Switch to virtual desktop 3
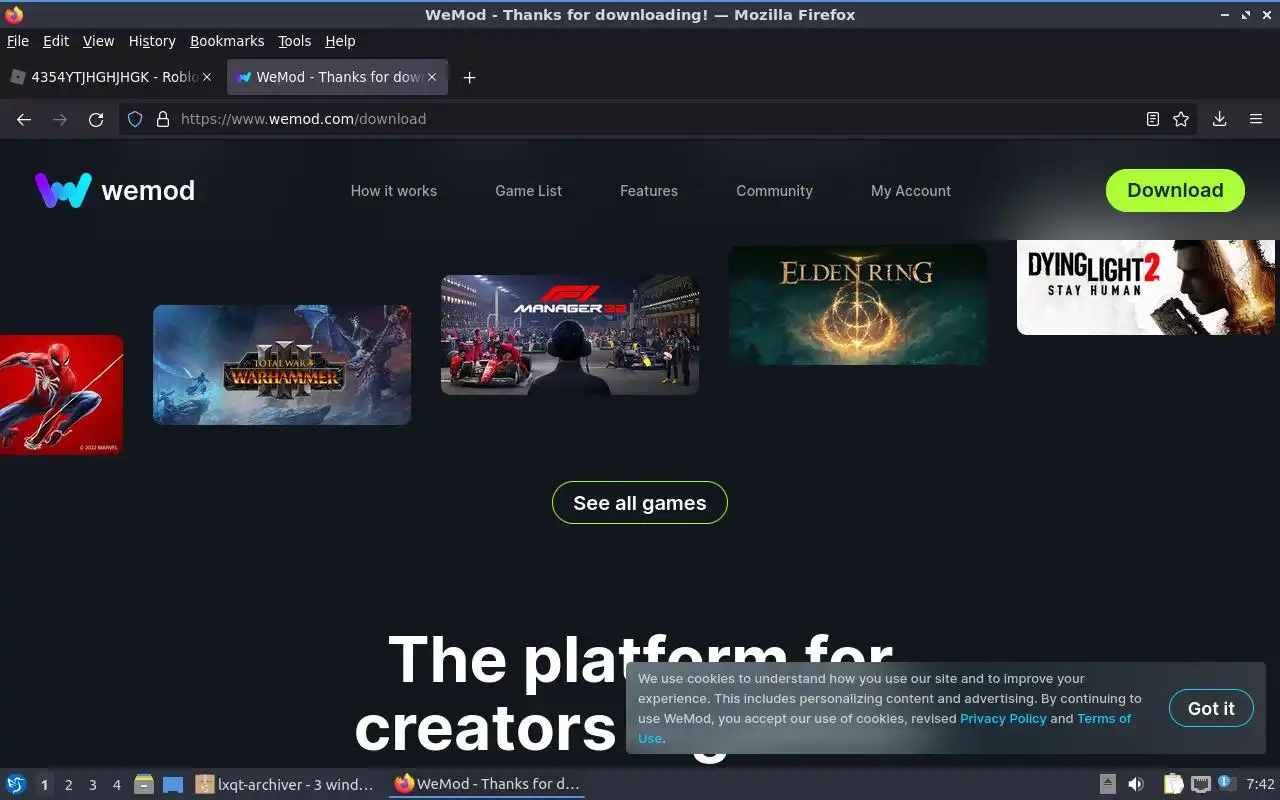 pos(92,785)
